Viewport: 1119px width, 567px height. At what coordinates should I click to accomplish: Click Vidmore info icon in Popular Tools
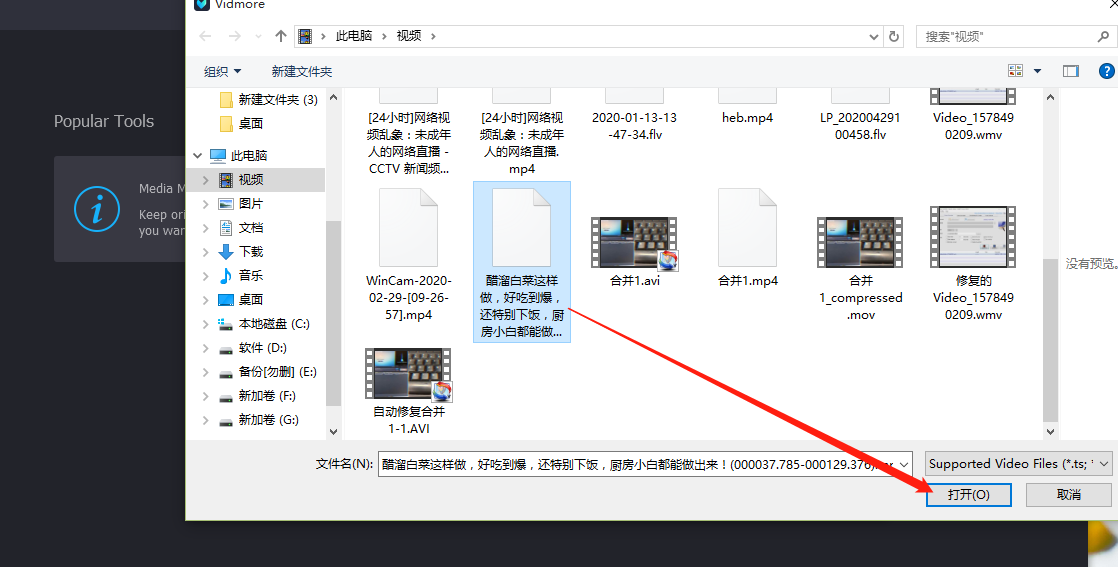[96, 209]
